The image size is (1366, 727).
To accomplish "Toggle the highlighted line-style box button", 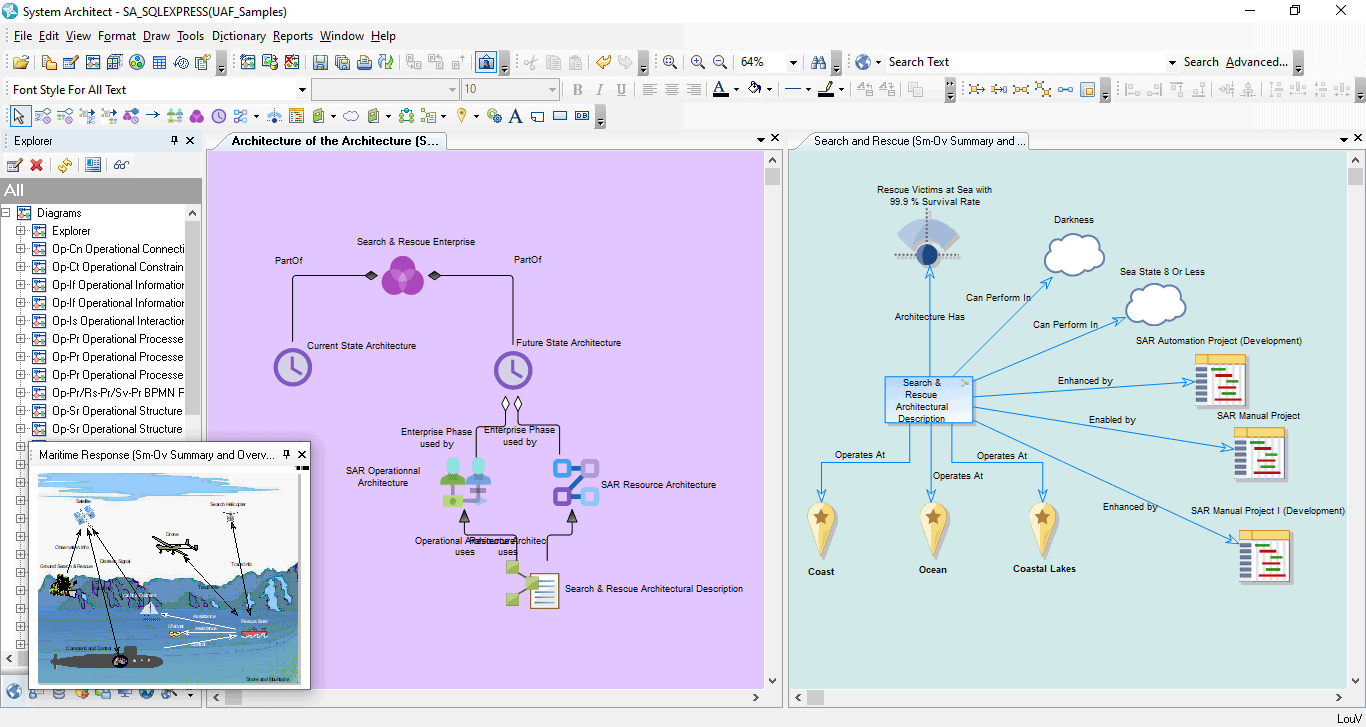I will pos(1086,89).
